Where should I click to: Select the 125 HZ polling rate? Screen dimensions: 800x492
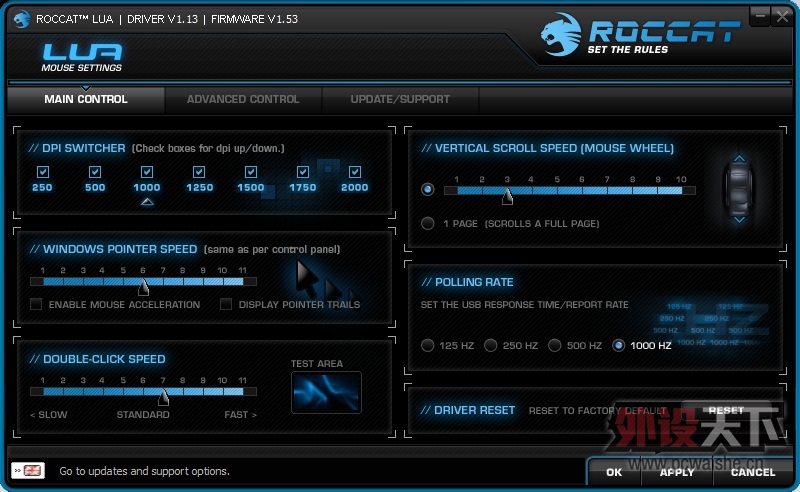click(428, 346)
